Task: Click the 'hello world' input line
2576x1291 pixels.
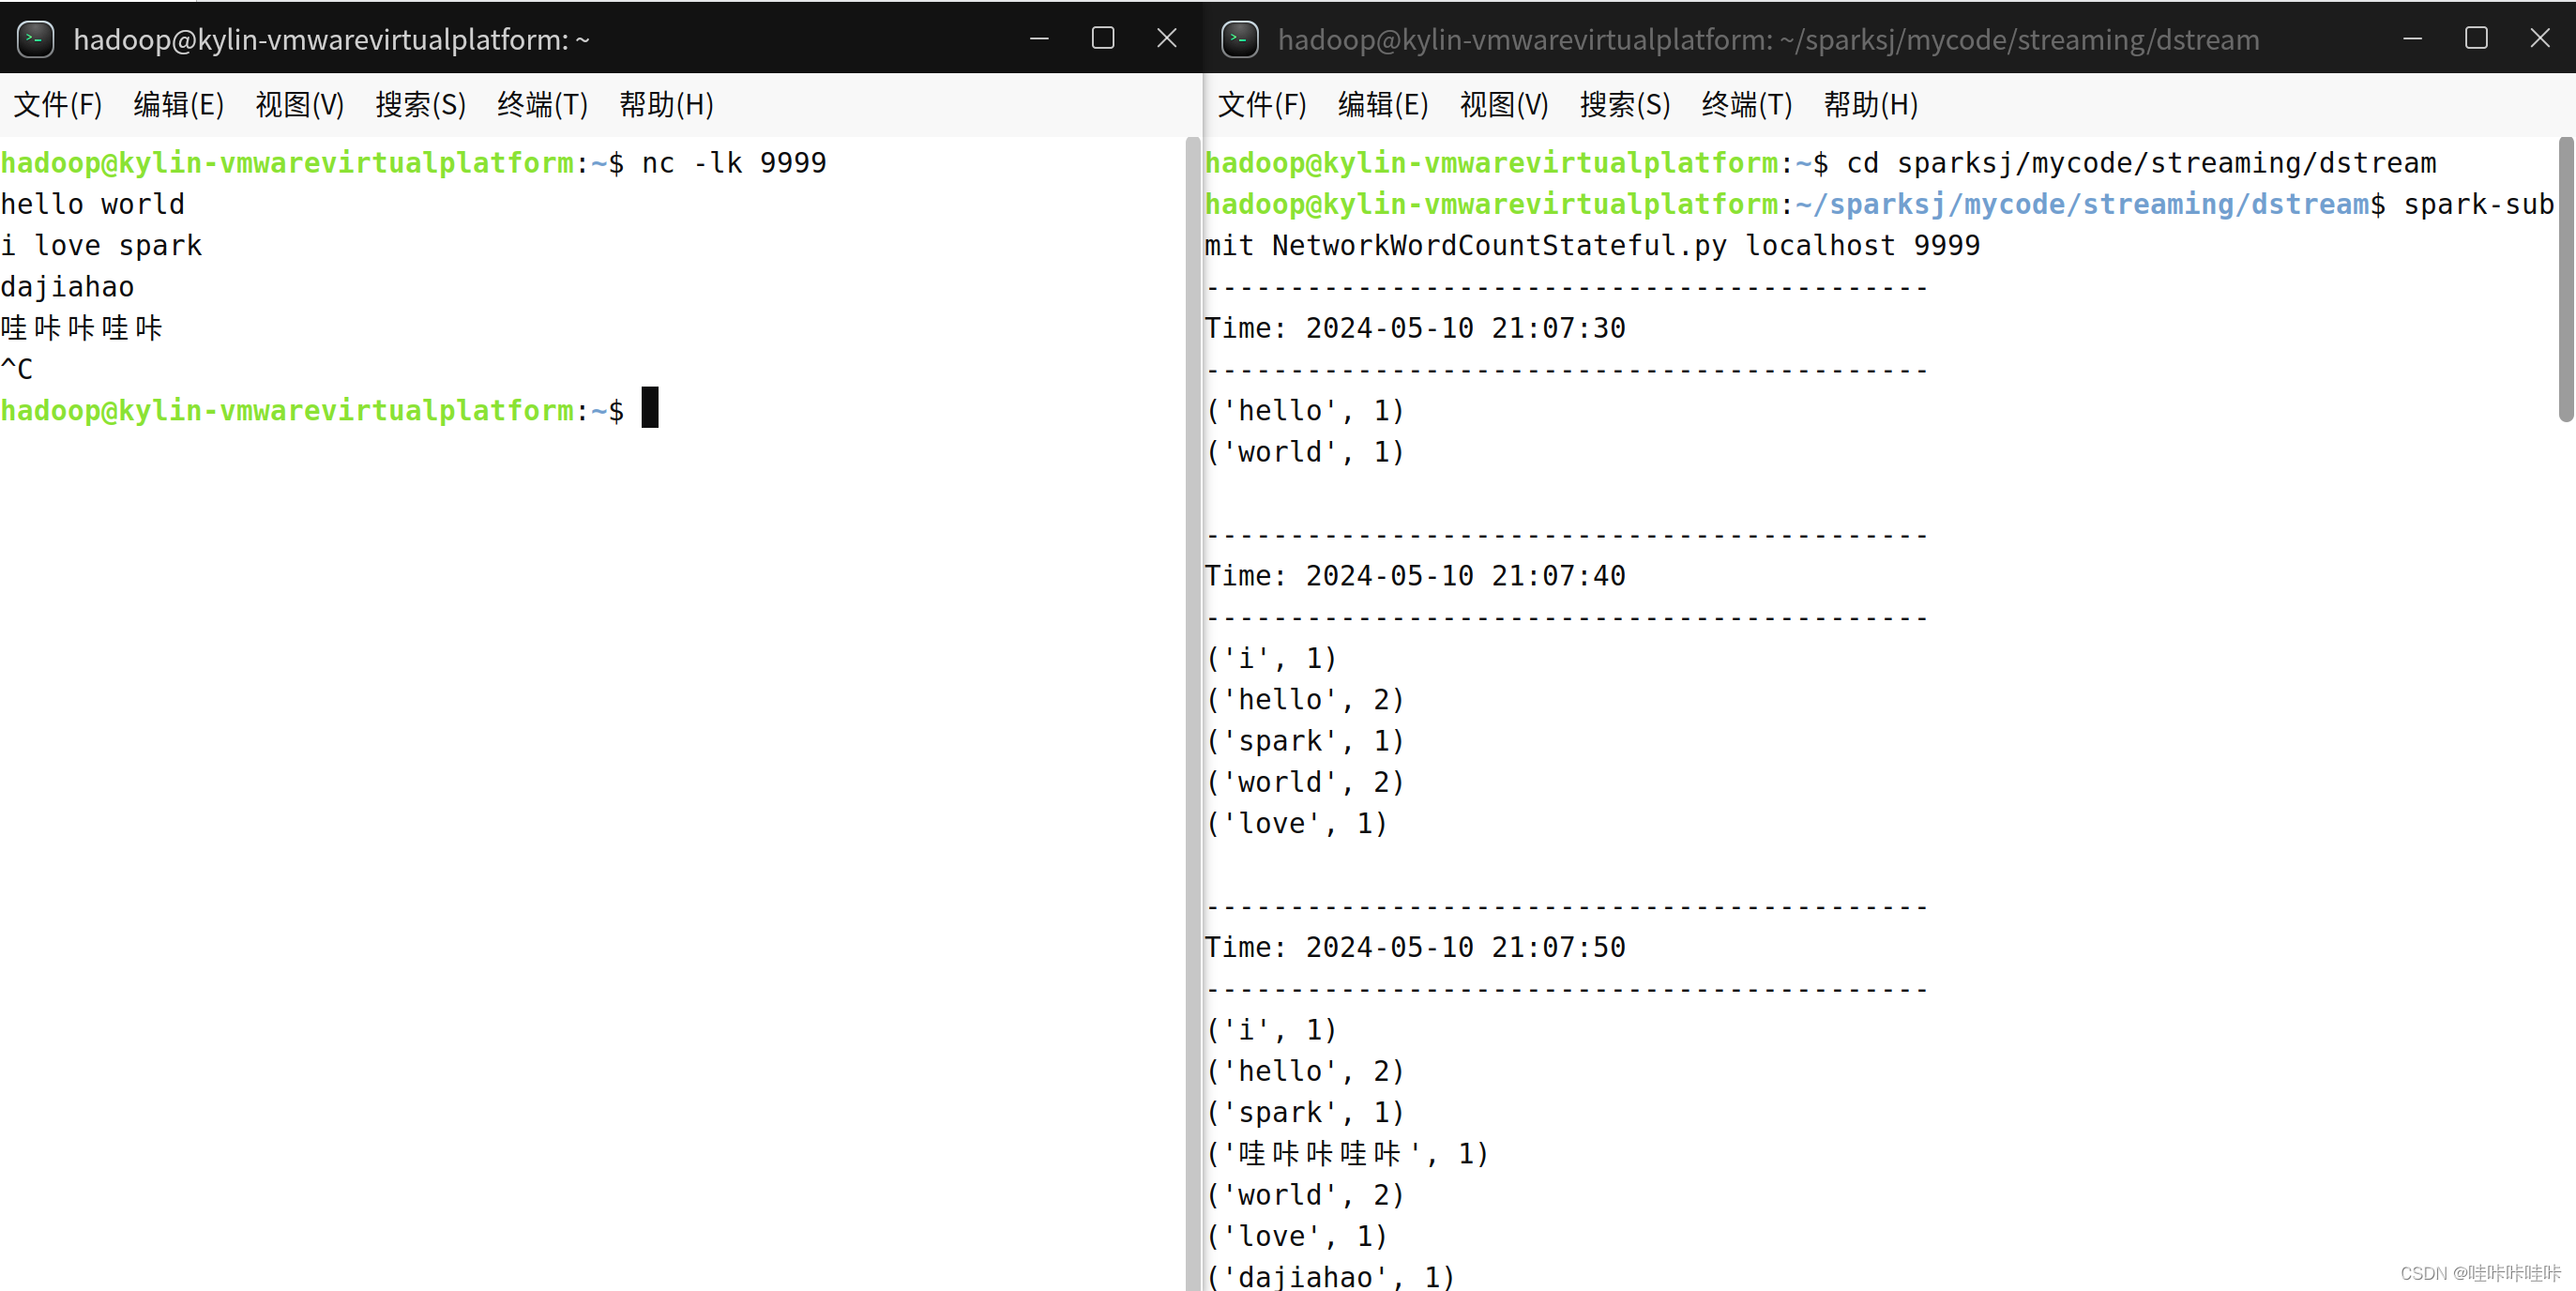Action: 93,204
